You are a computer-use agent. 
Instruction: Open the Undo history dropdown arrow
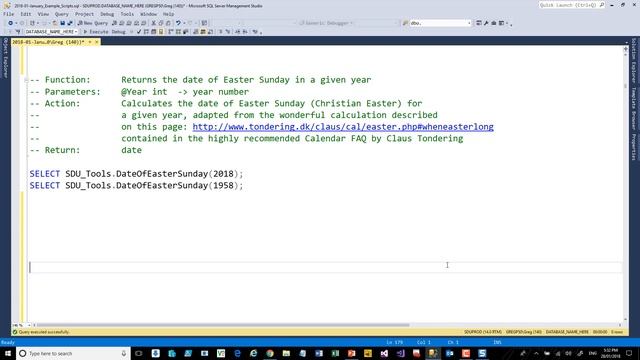coord(184,23)
